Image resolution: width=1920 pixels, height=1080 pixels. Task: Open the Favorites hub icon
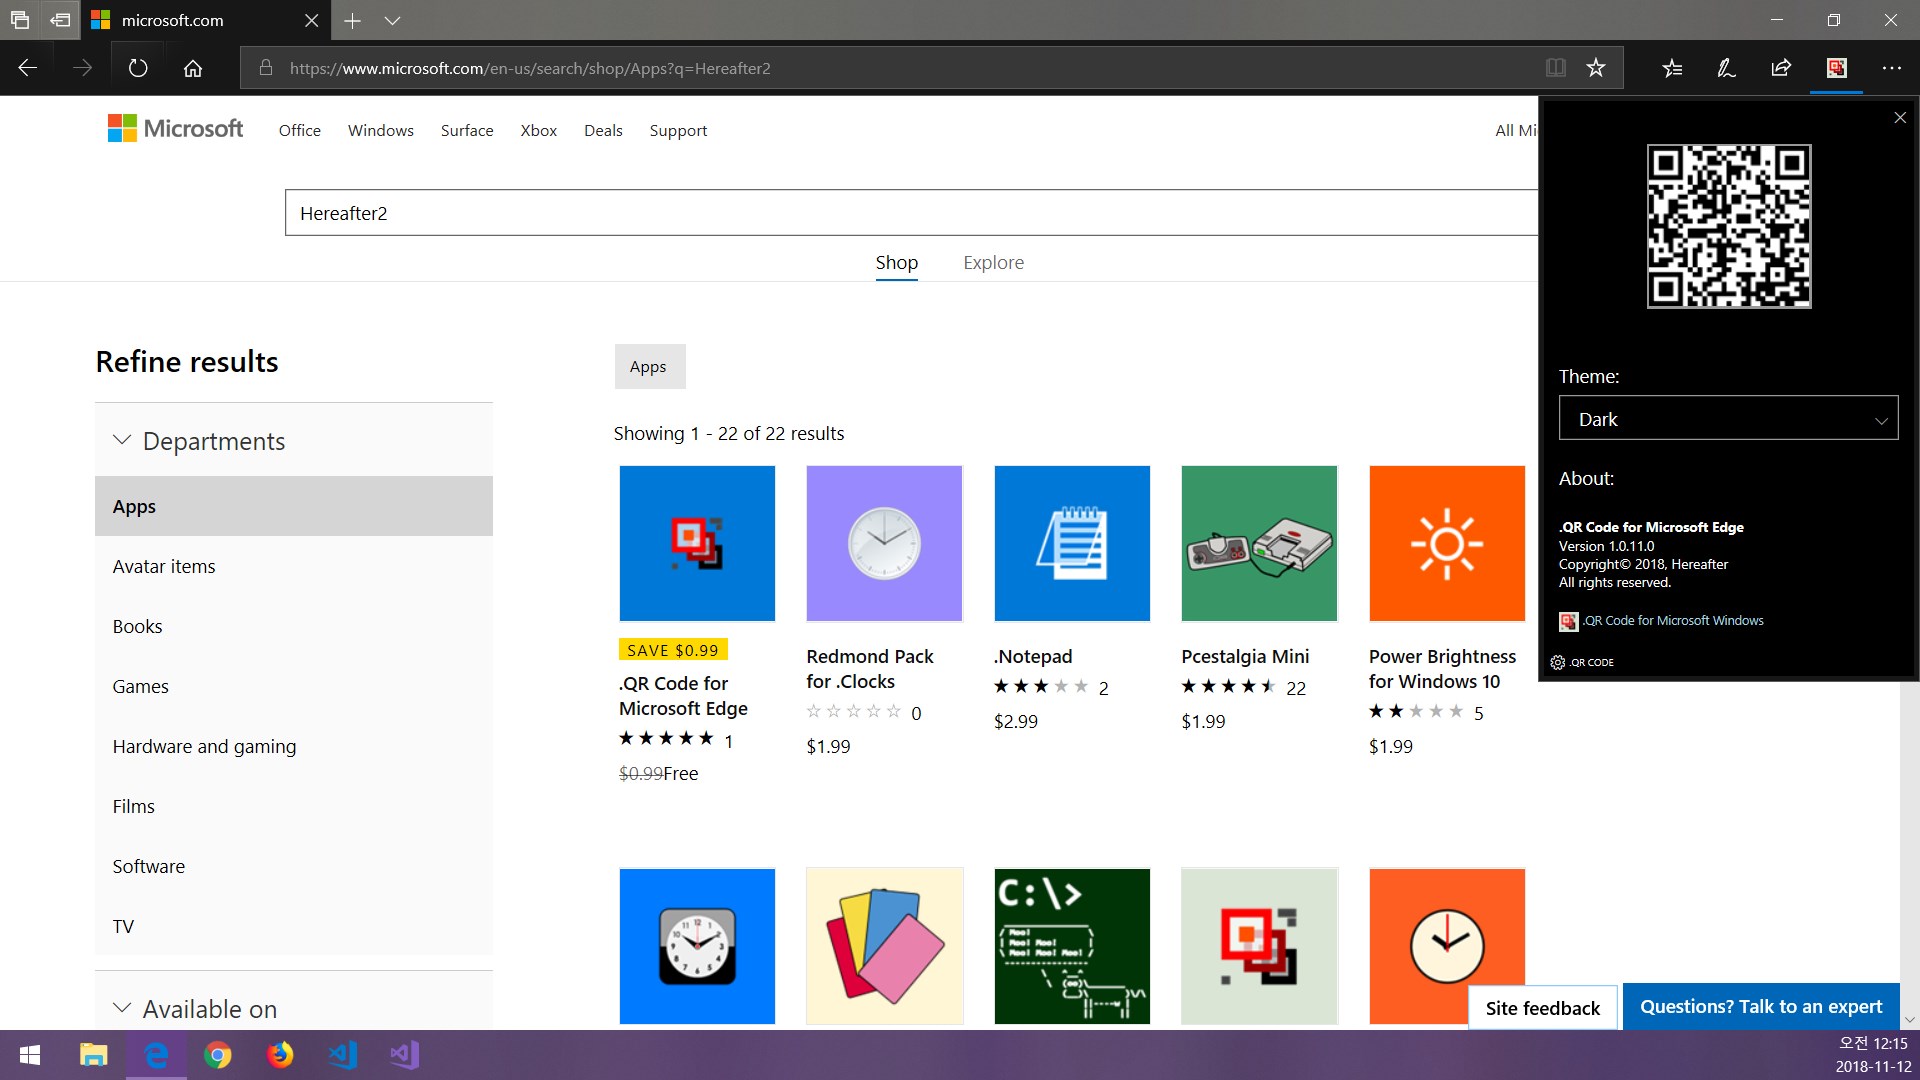click(x=1672, y=68)
